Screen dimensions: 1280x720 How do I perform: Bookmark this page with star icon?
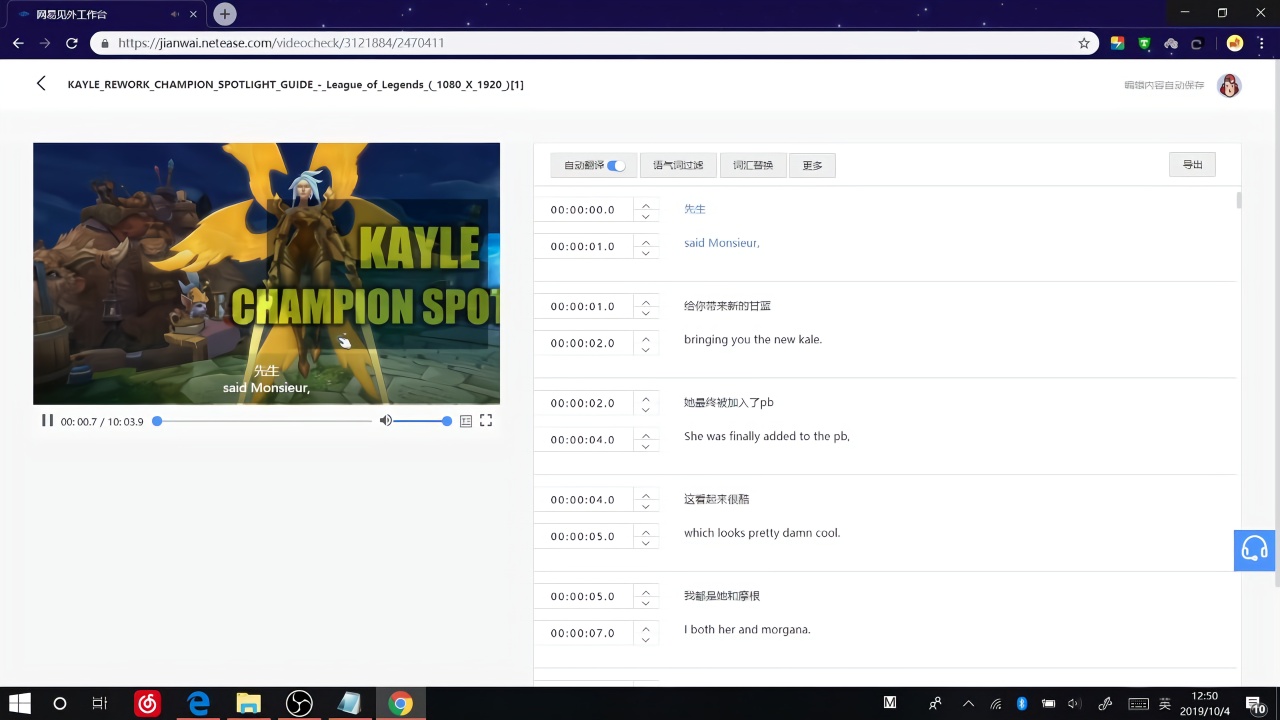pyautogui.click(x=1084, y=43)
